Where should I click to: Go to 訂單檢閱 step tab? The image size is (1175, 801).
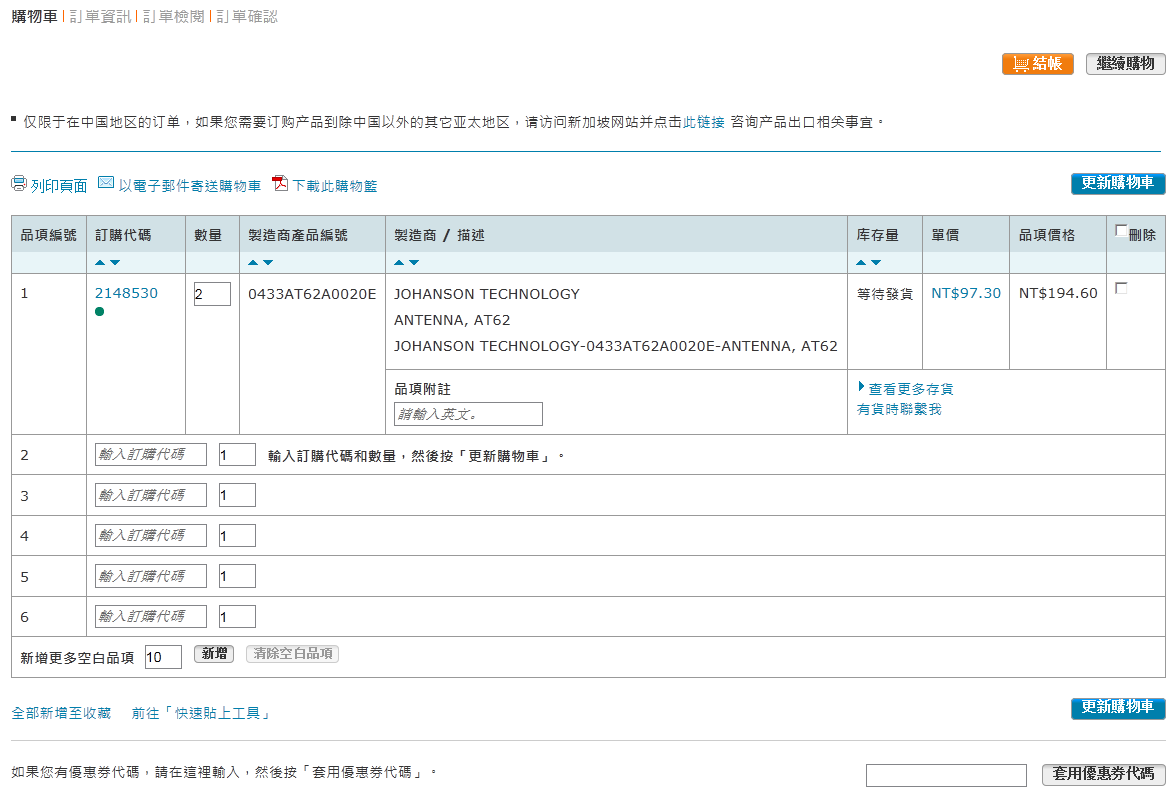pos(174,16)
